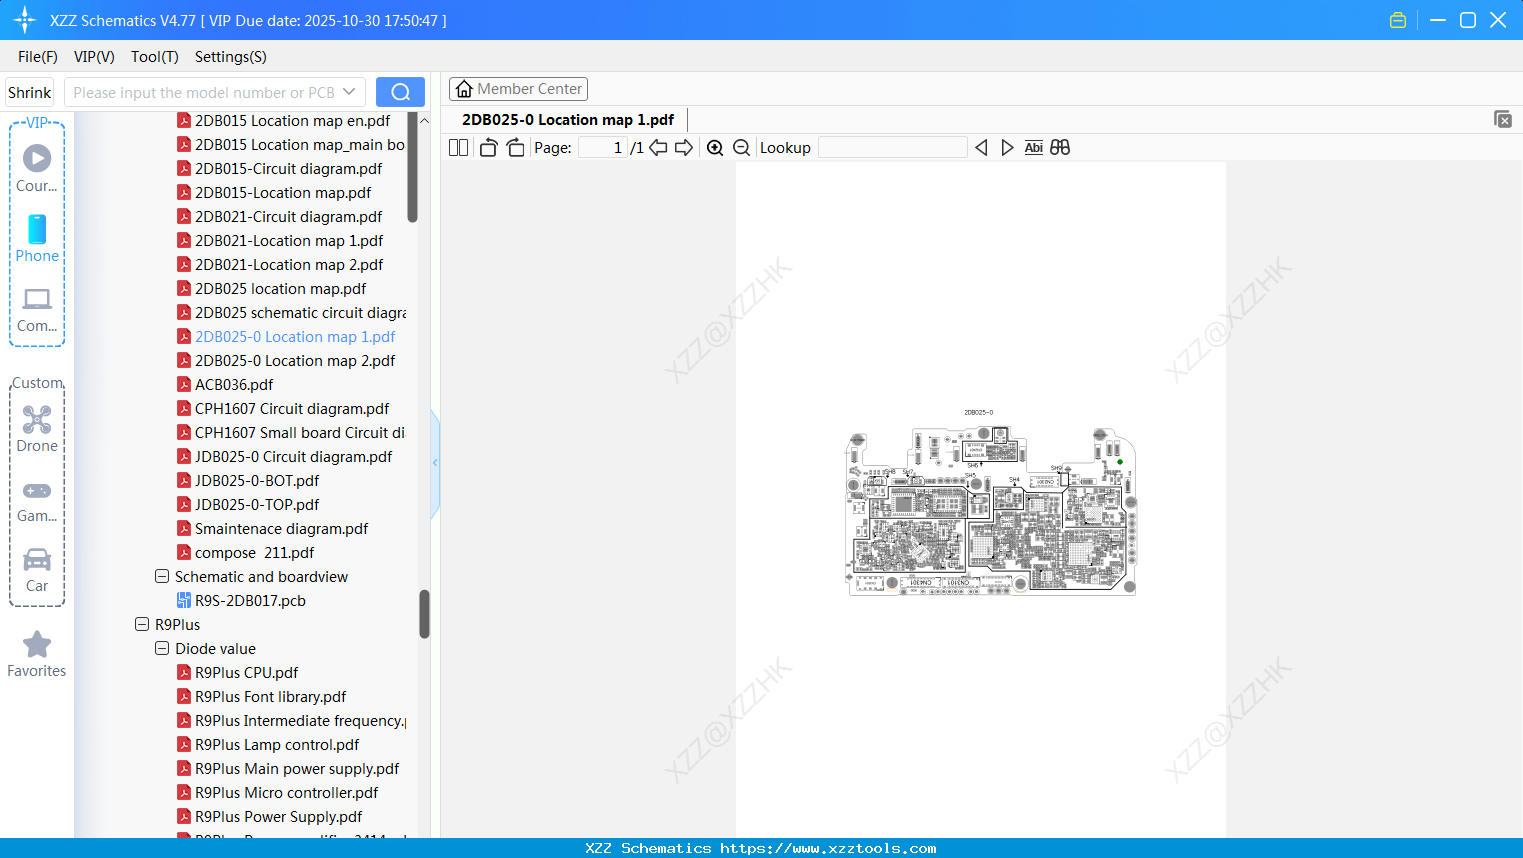Click the yellow VIP badge icon in title bar

(1398, 20)
